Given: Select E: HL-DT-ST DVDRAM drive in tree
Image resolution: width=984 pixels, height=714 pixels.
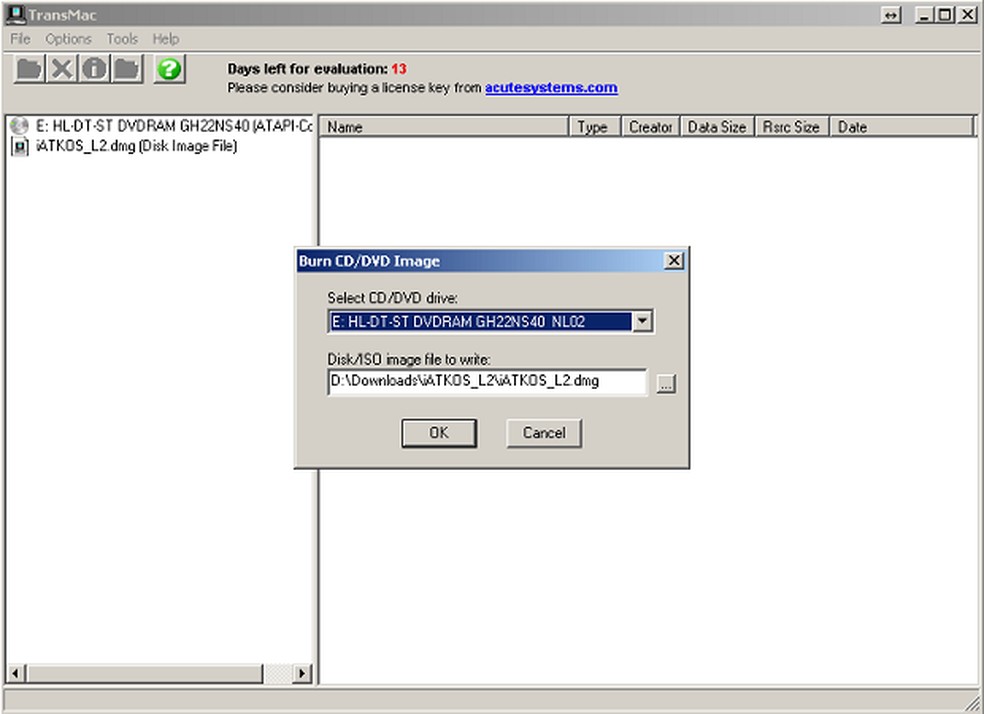Looking at the screenshot, I should click(174, 126).
